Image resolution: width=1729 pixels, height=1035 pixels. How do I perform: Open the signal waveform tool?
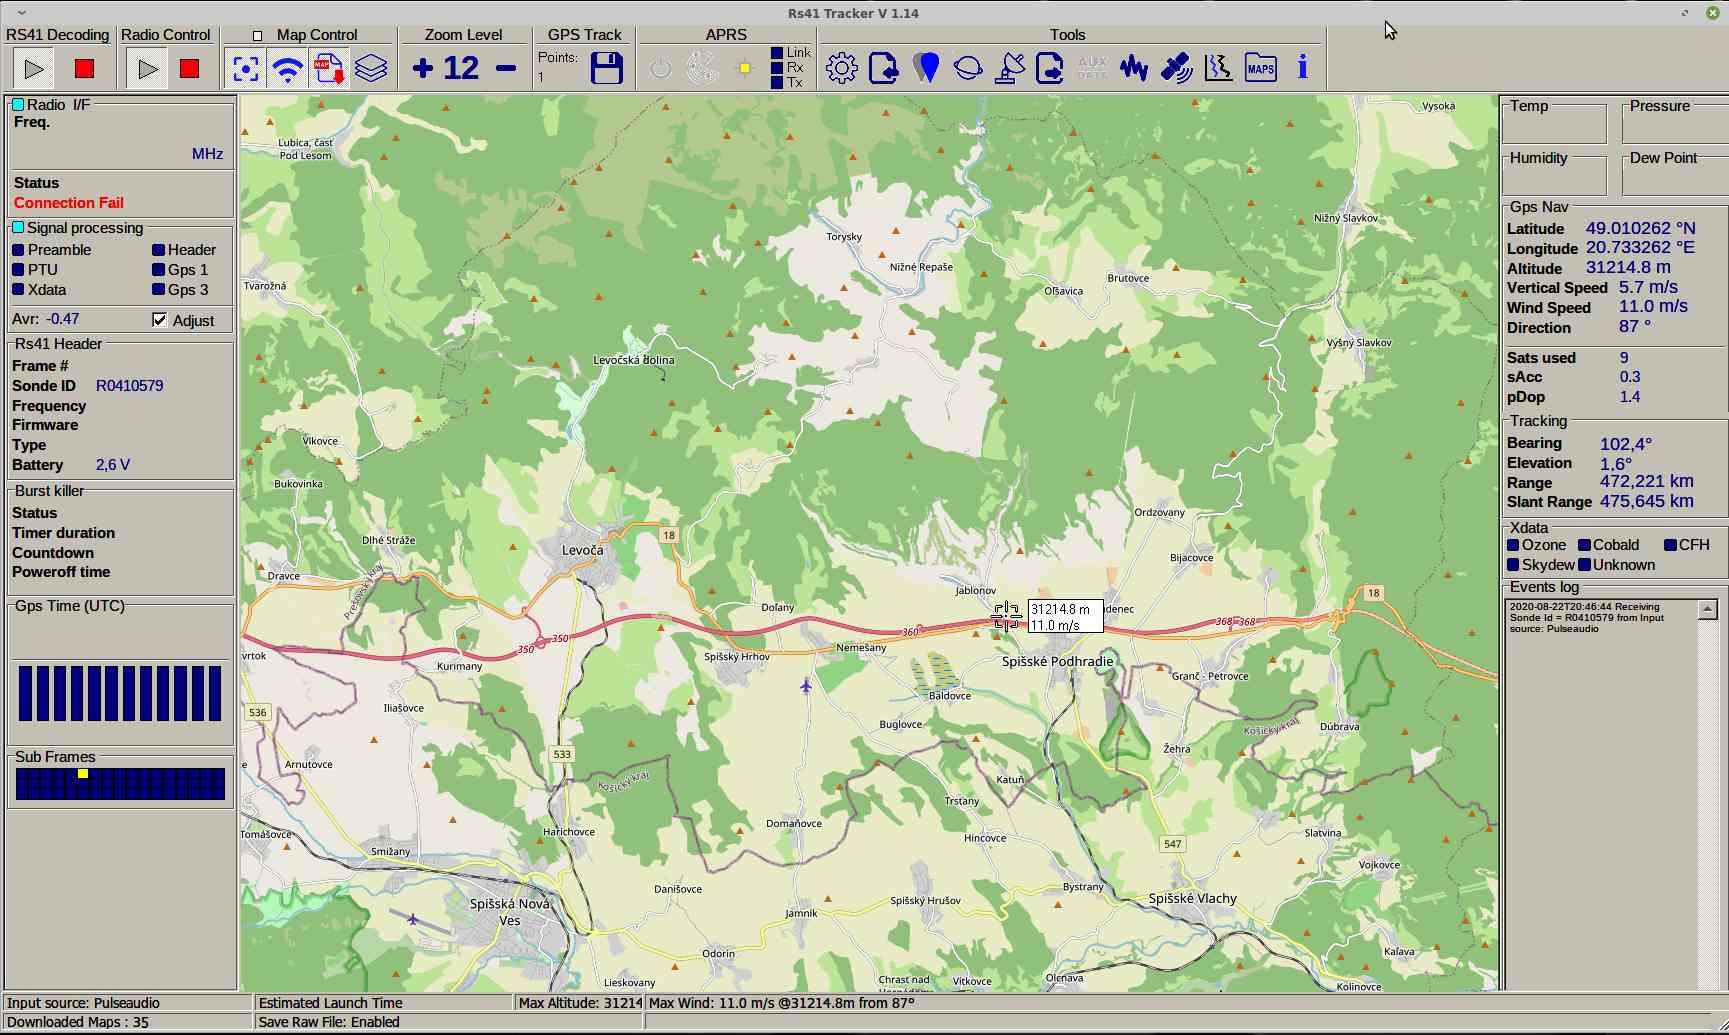coord(1134,68)
